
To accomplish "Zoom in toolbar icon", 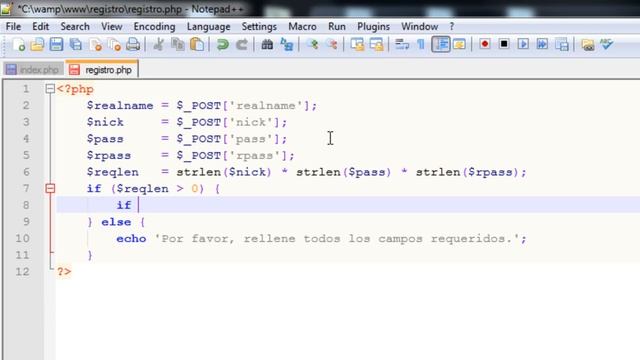I will pyautogui.click(x=313, y=44).
